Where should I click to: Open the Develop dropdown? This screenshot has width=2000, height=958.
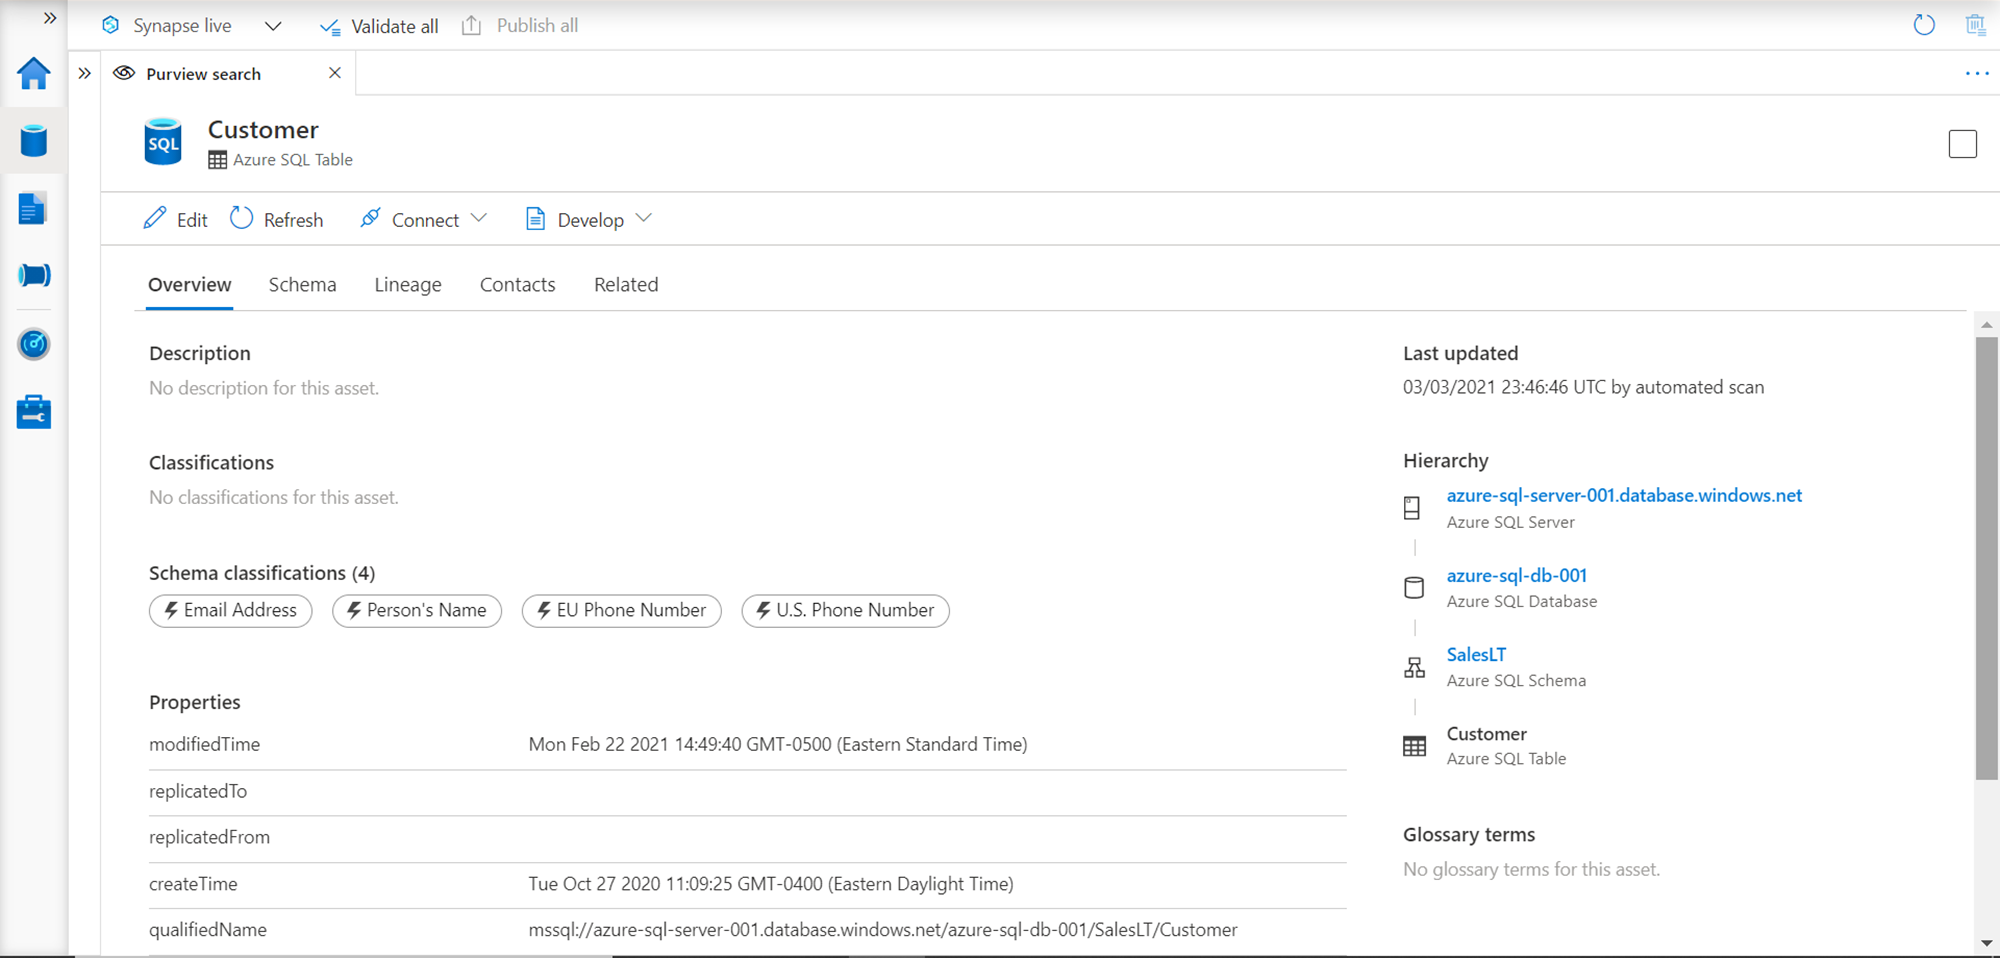pos(589,219)
